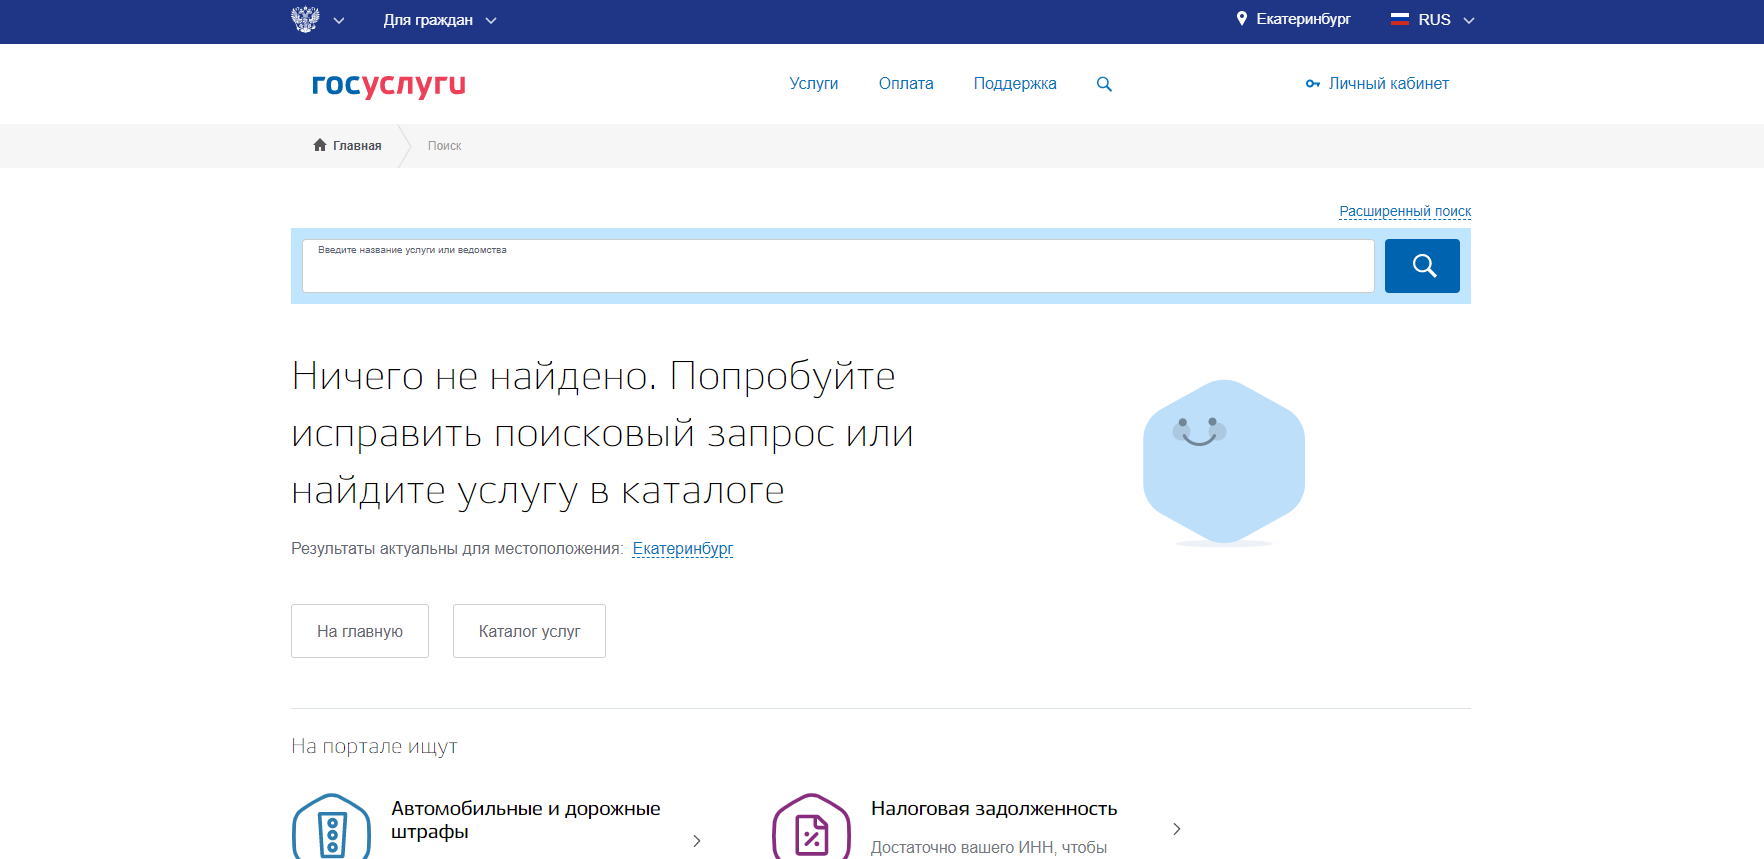
Task: Open the RUS language dropdown
Action: pyautogui.click(x=1433, y=20)
